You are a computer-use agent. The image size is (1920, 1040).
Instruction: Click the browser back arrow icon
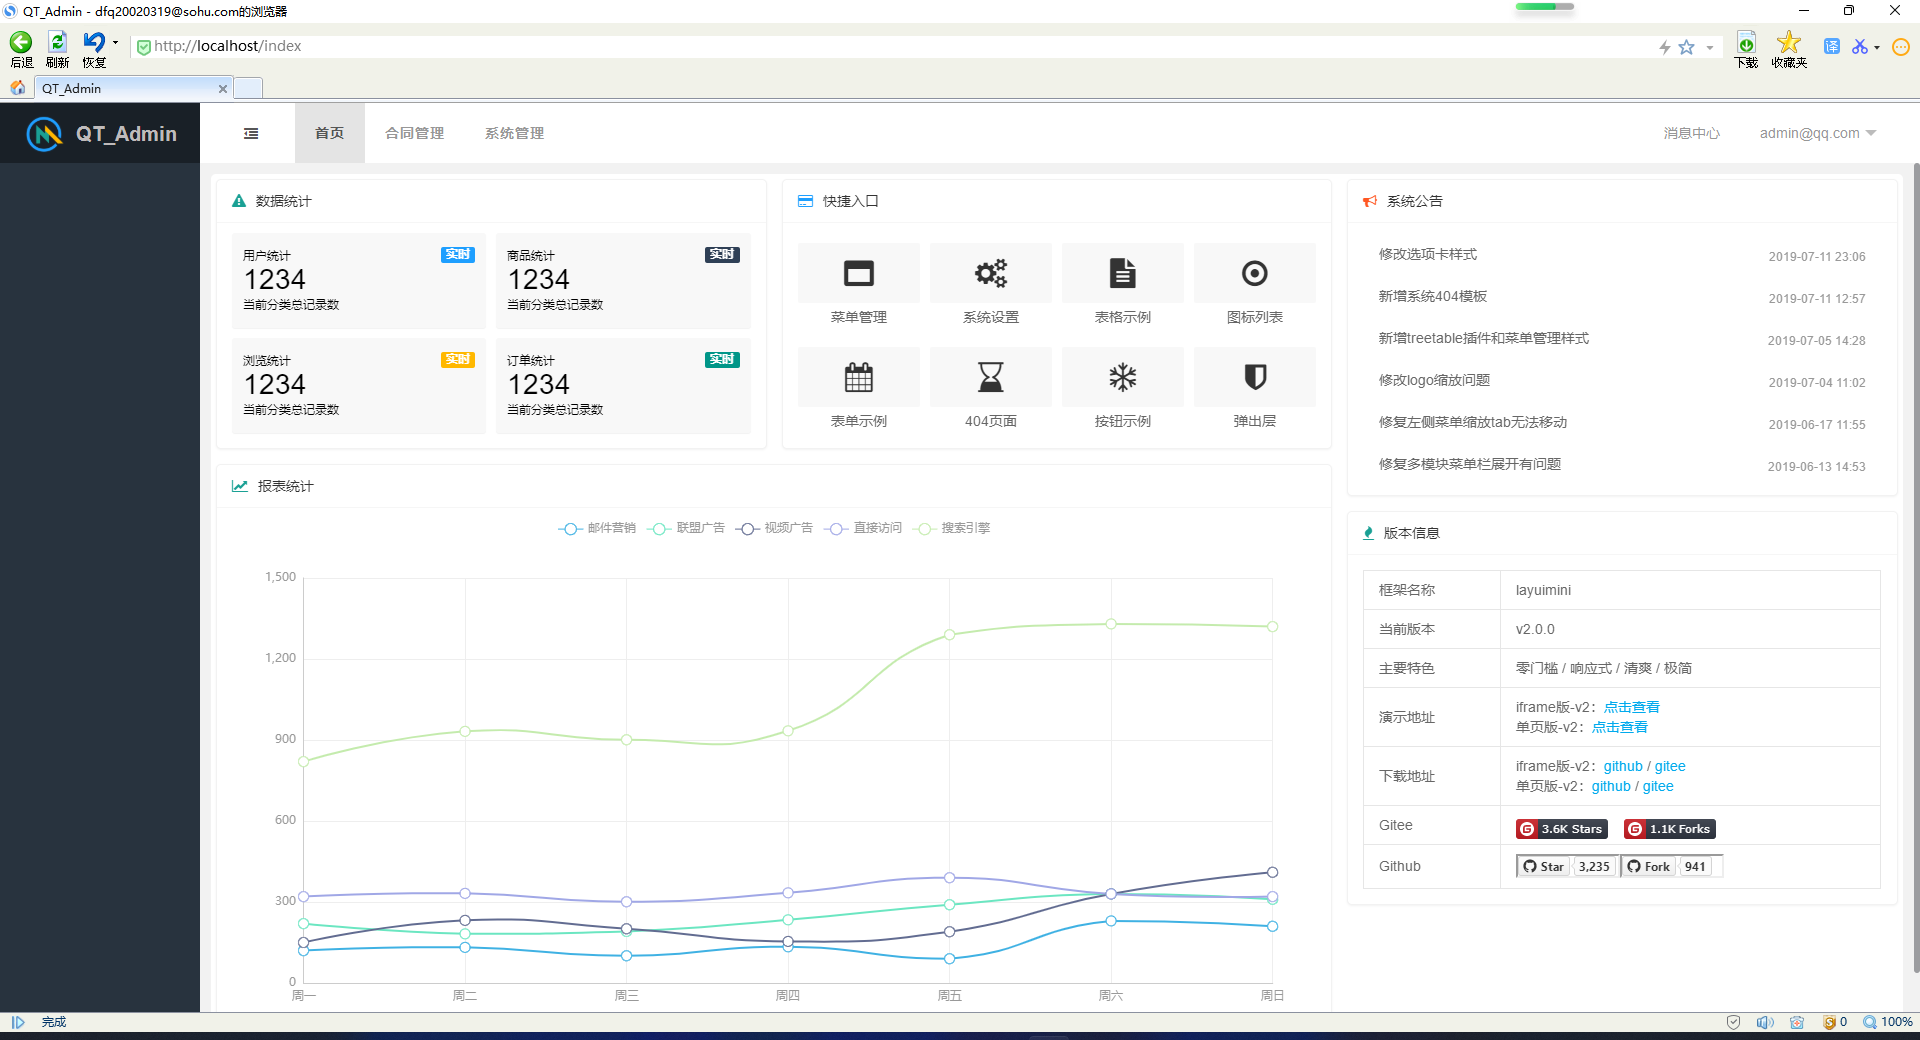pos(21,42)
